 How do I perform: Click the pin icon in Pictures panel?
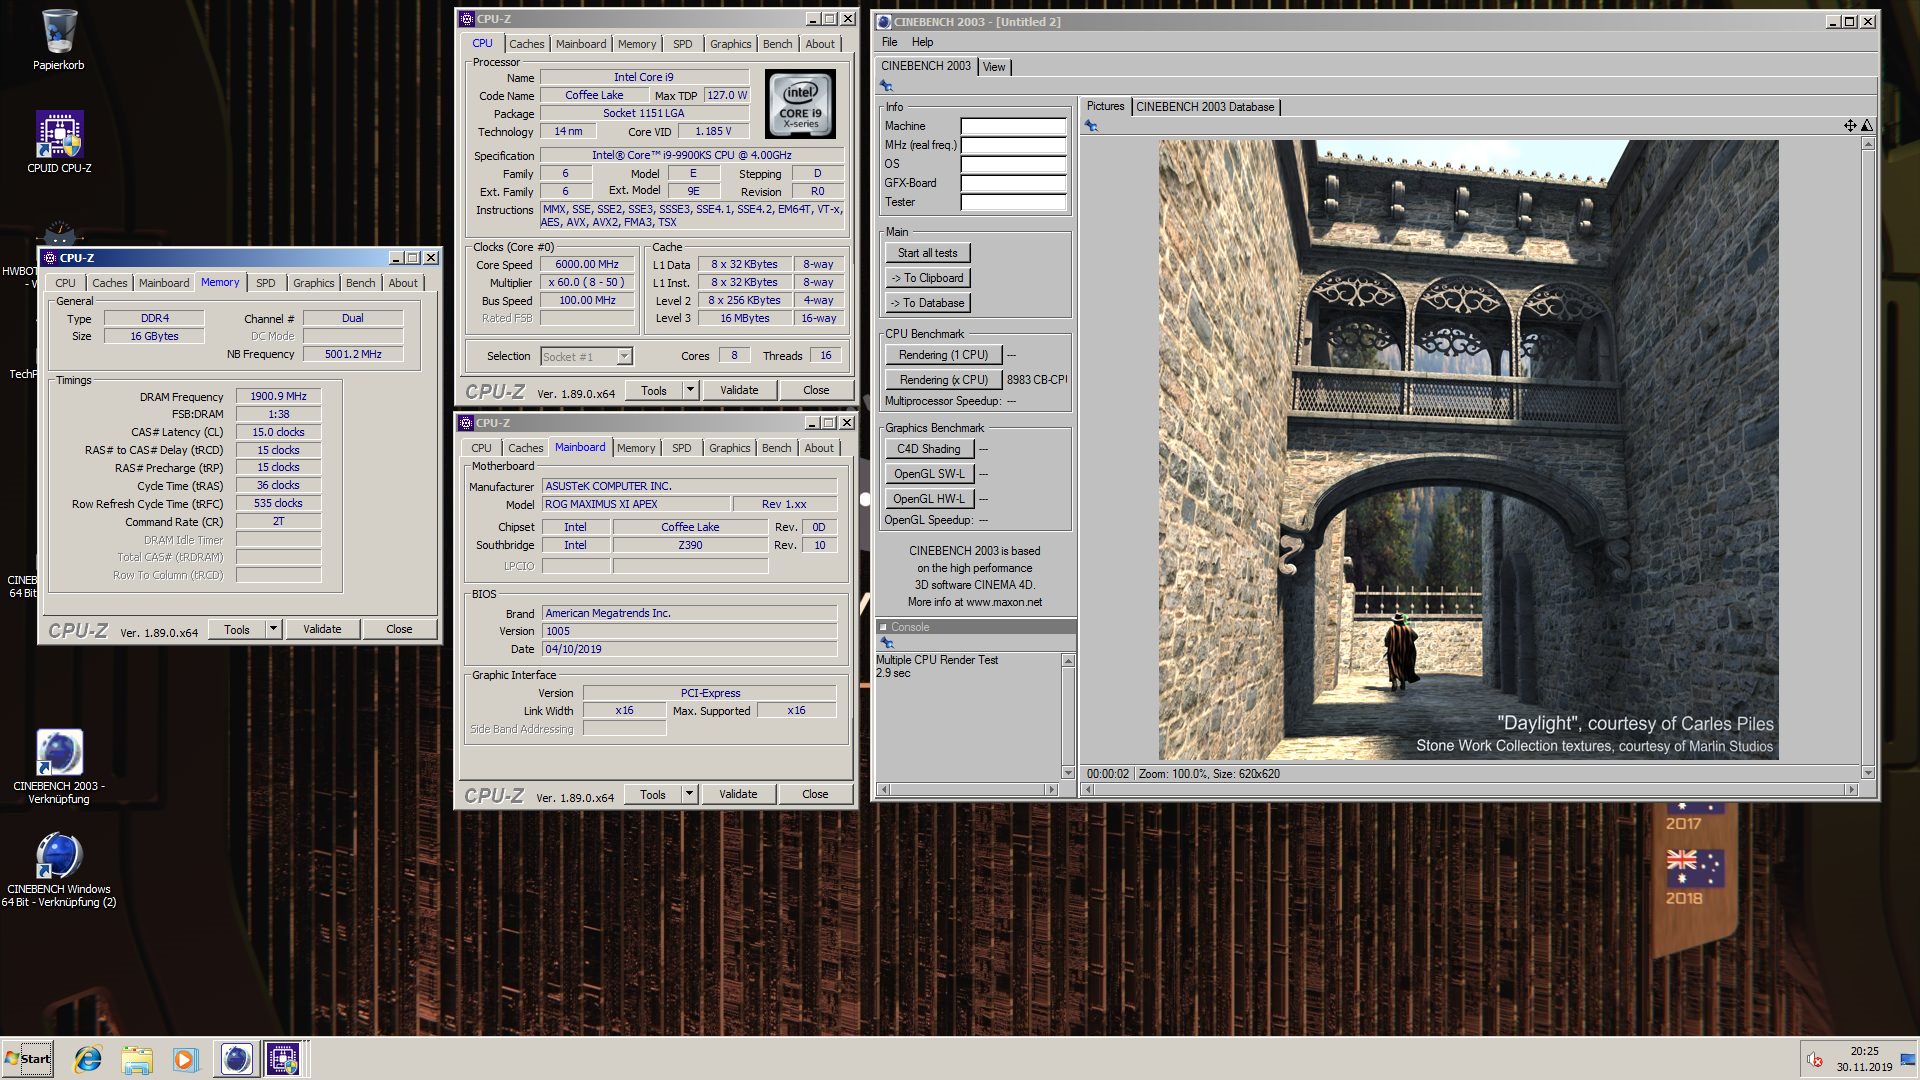click(1091, 126)
